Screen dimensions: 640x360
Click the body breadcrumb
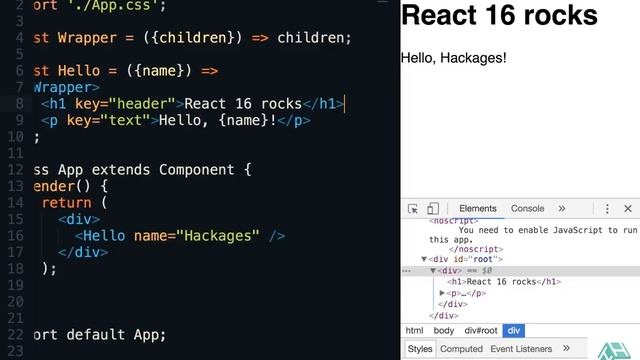[444, 331]
